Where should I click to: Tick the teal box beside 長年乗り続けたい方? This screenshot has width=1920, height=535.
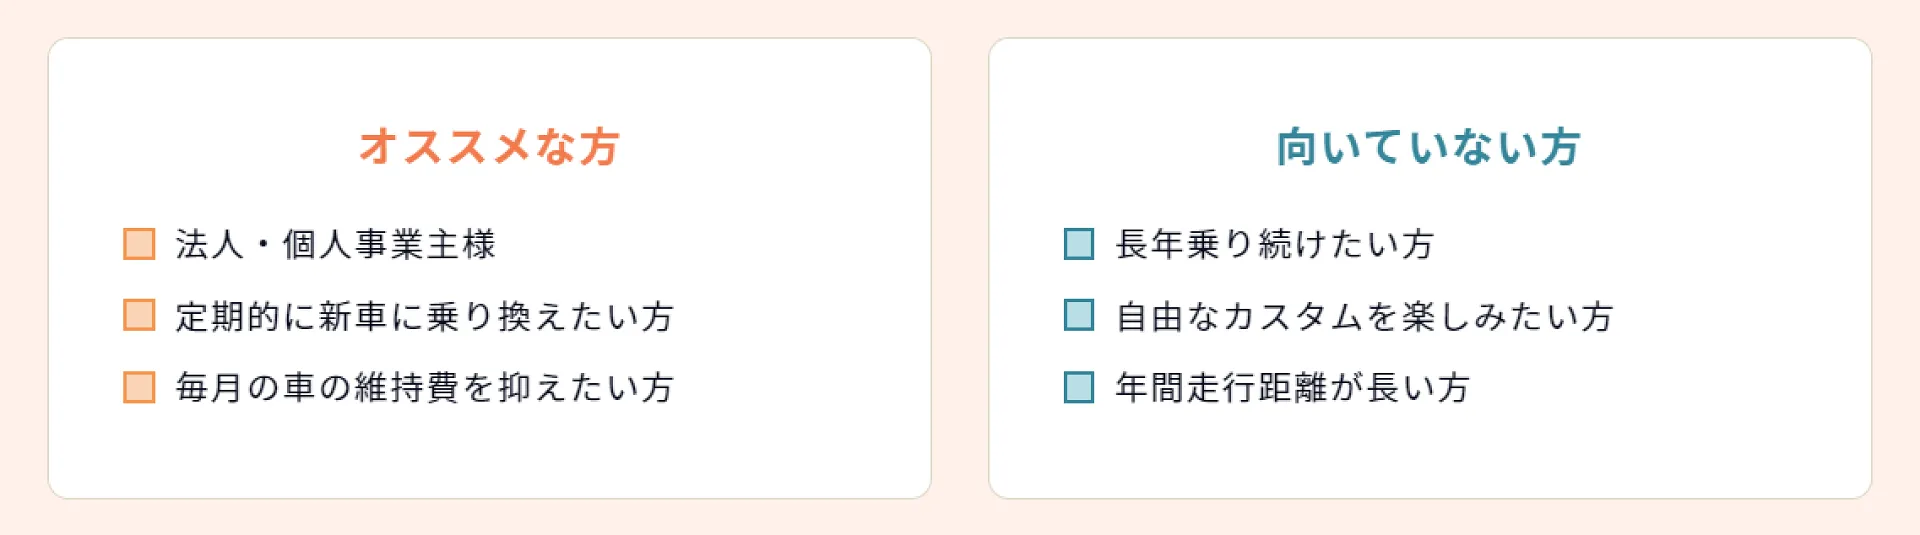click(1079, 244)
